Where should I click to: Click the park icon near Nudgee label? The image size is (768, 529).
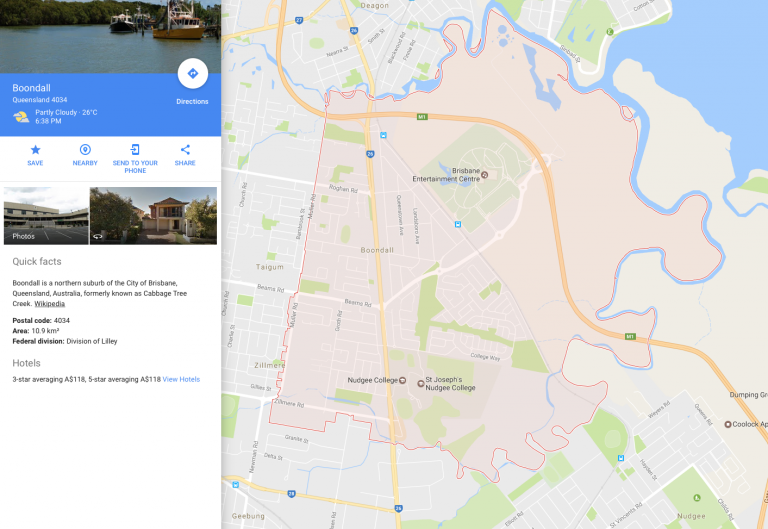696,498
